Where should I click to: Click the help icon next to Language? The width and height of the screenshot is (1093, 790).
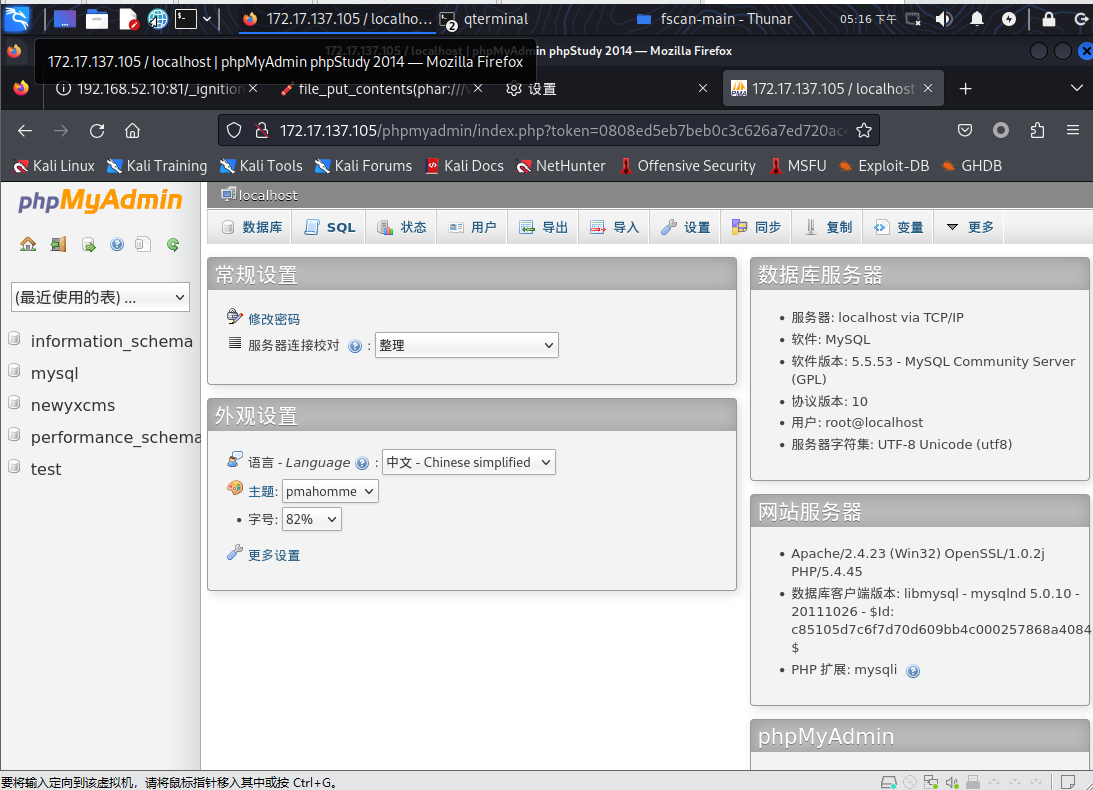[362, 463]
